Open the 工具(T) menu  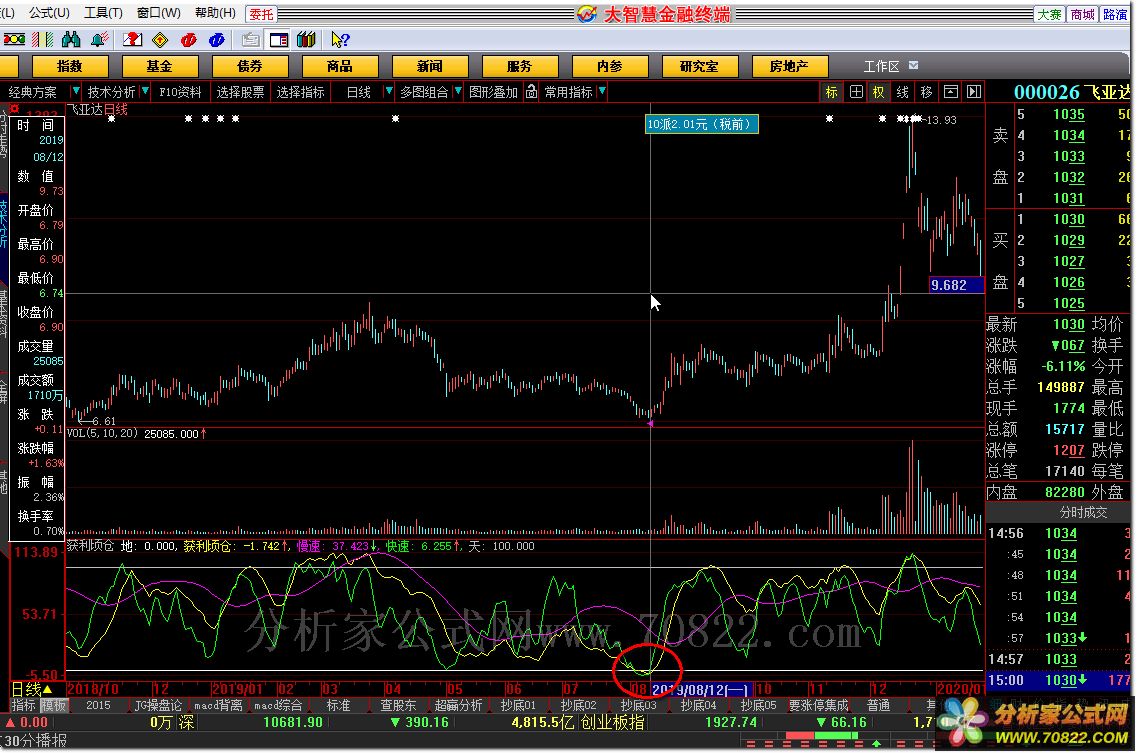tap(103, 13)
